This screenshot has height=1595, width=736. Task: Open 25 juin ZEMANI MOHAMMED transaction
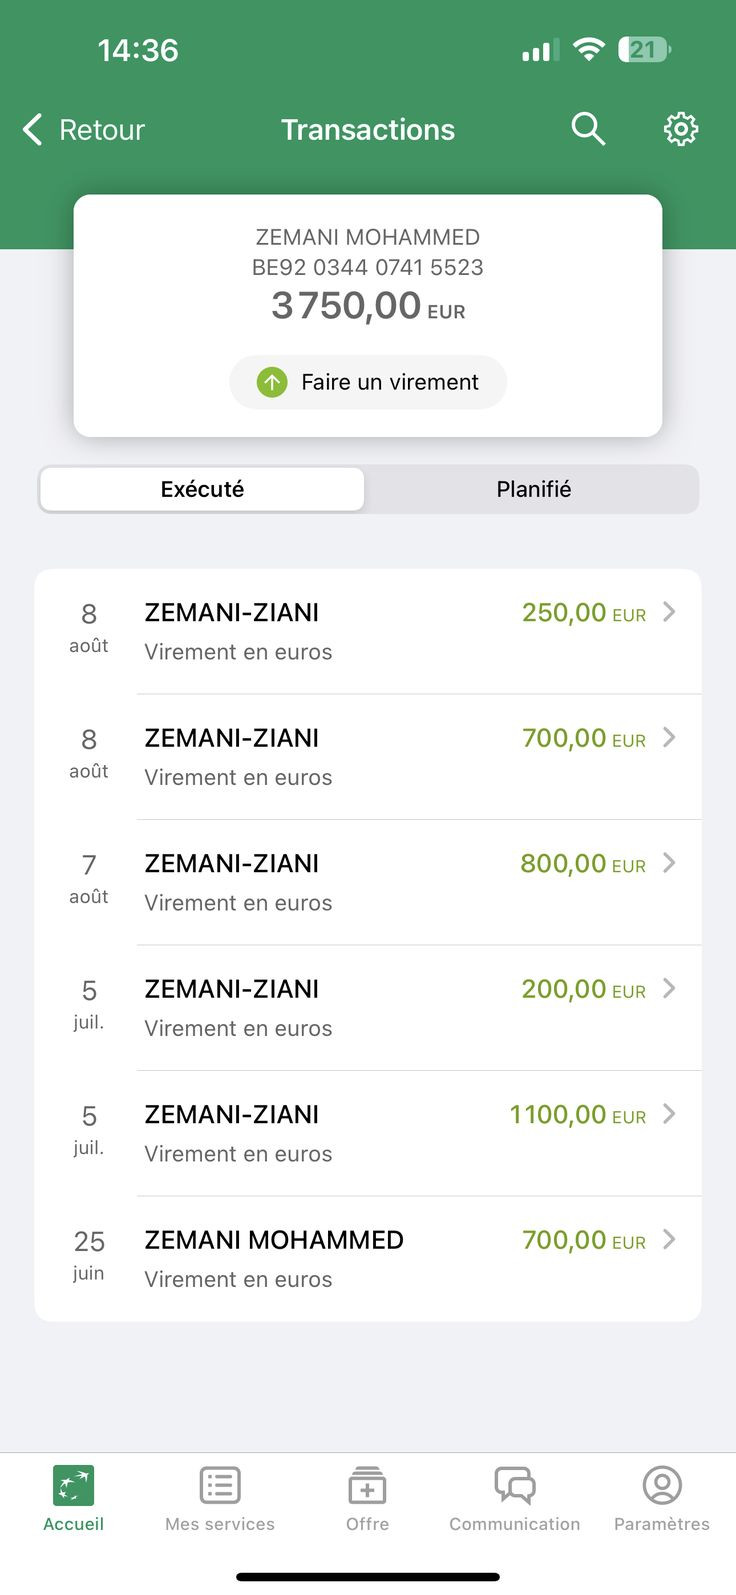coord(368,1259)
